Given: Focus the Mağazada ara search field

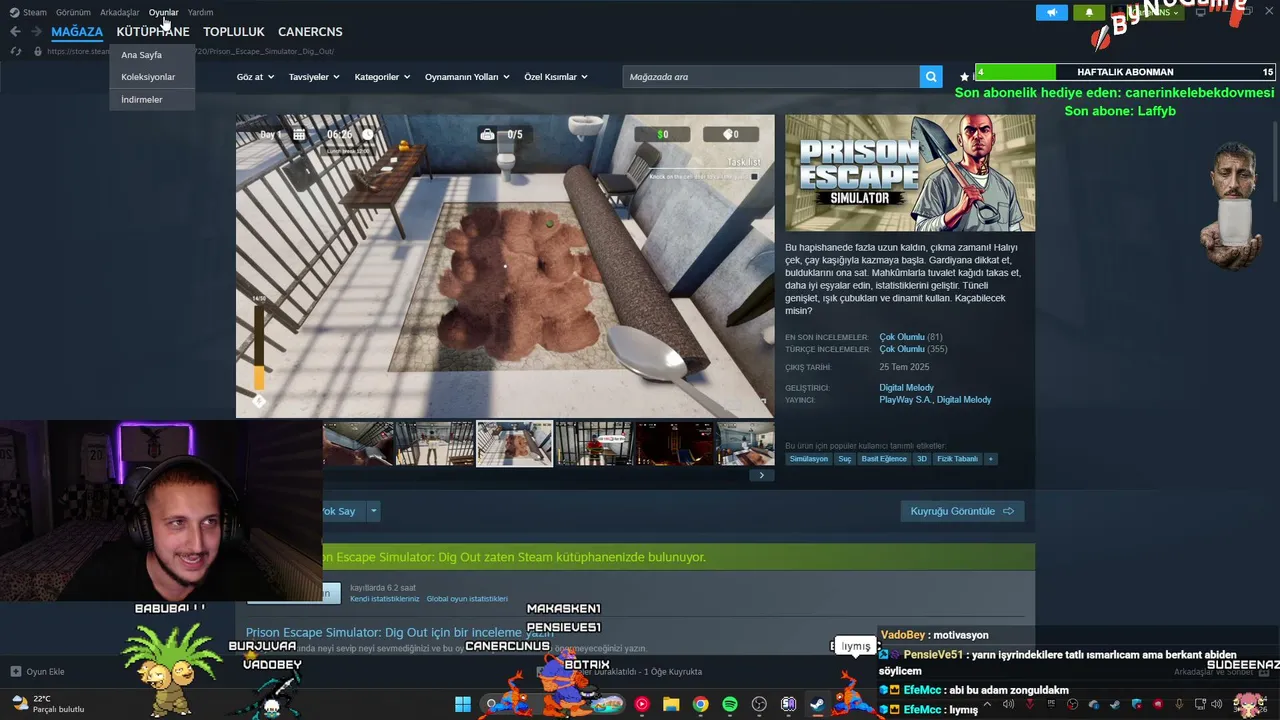Looking at the screenshot, I should tap(771, 77).
